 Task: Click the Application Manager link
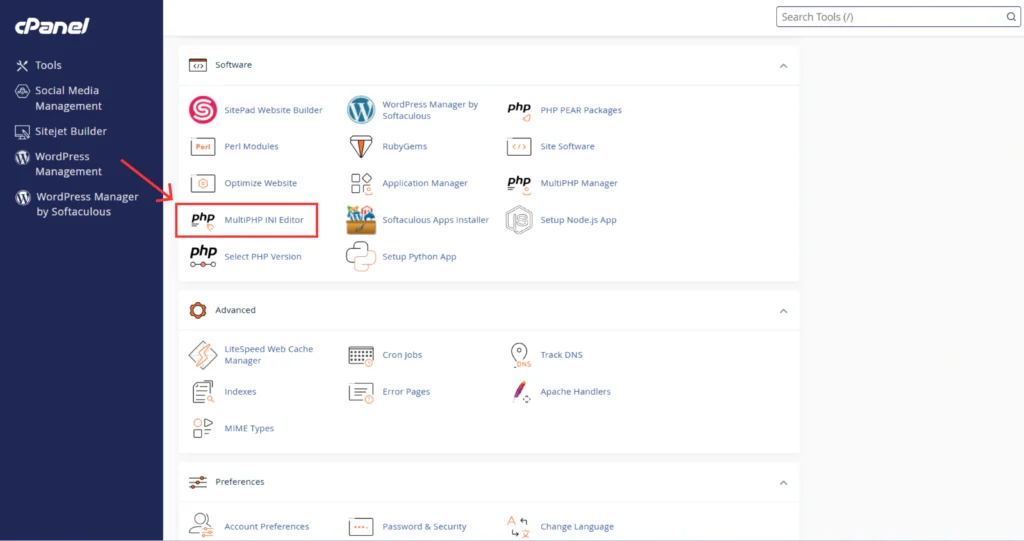pos(425,184)
